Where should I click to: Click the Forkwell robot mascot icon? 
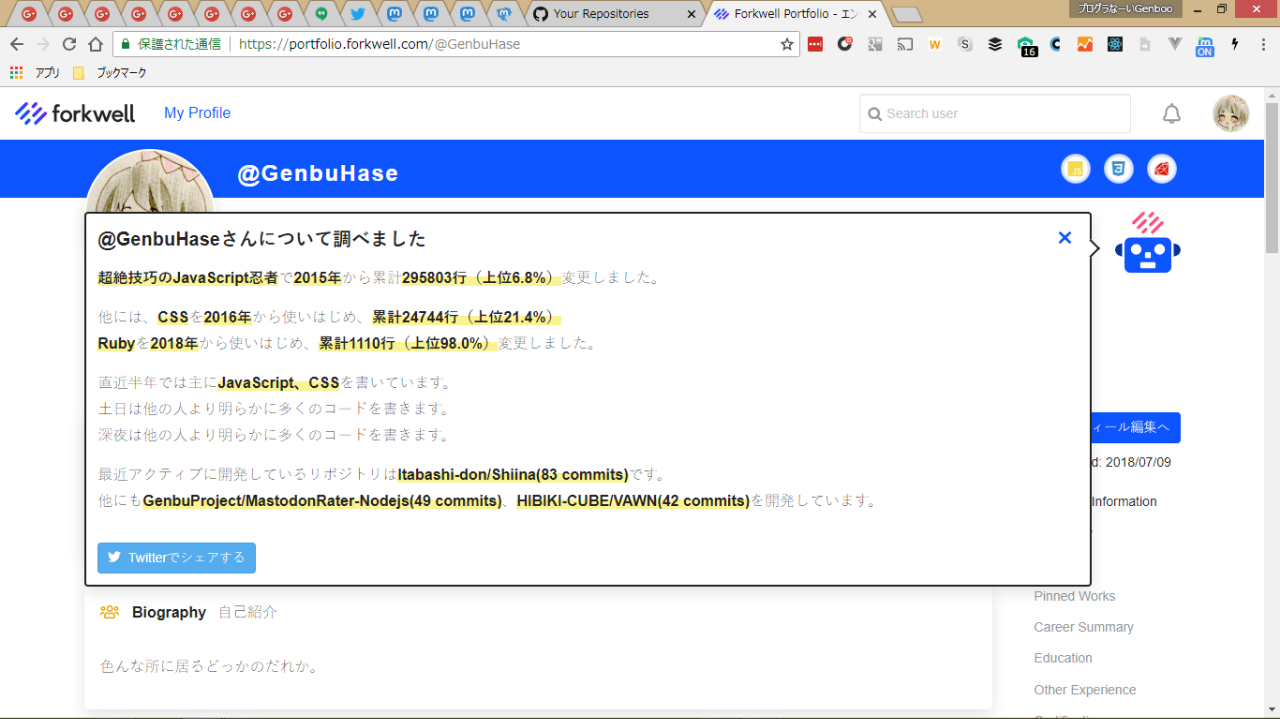[x=1147, y=243]
